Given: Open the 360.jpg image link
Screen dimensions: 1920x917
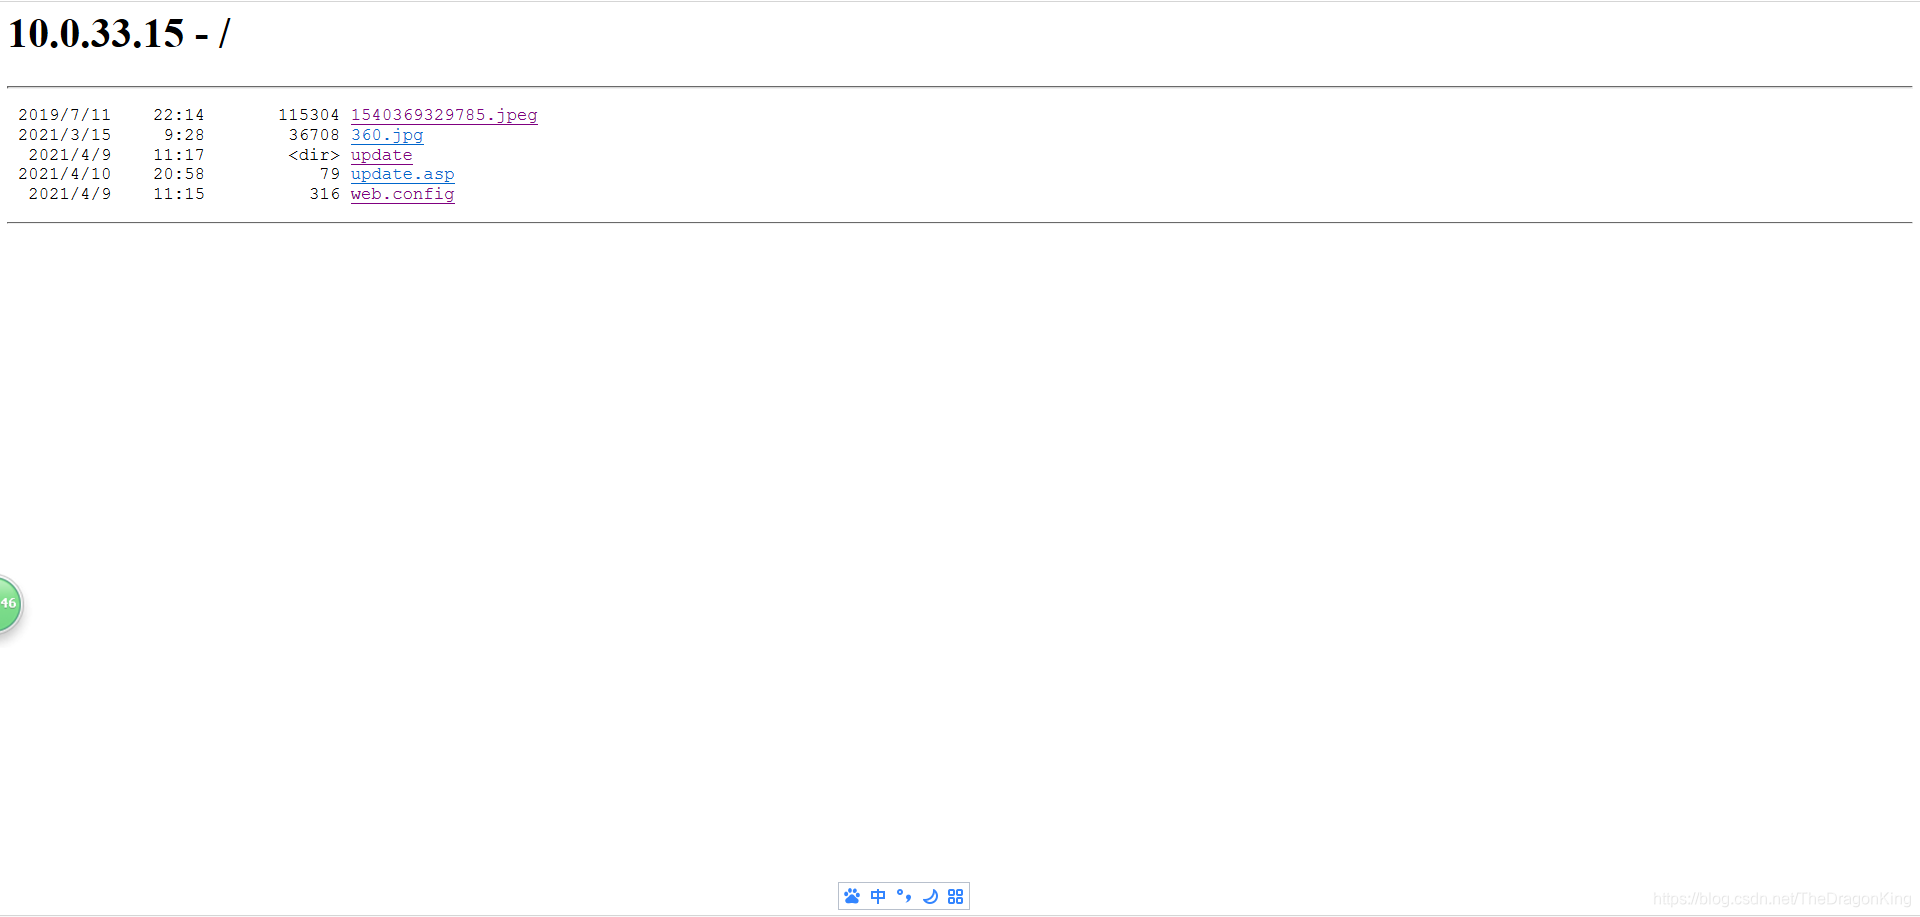Looking at the screenshot, I should coord(387,135).
